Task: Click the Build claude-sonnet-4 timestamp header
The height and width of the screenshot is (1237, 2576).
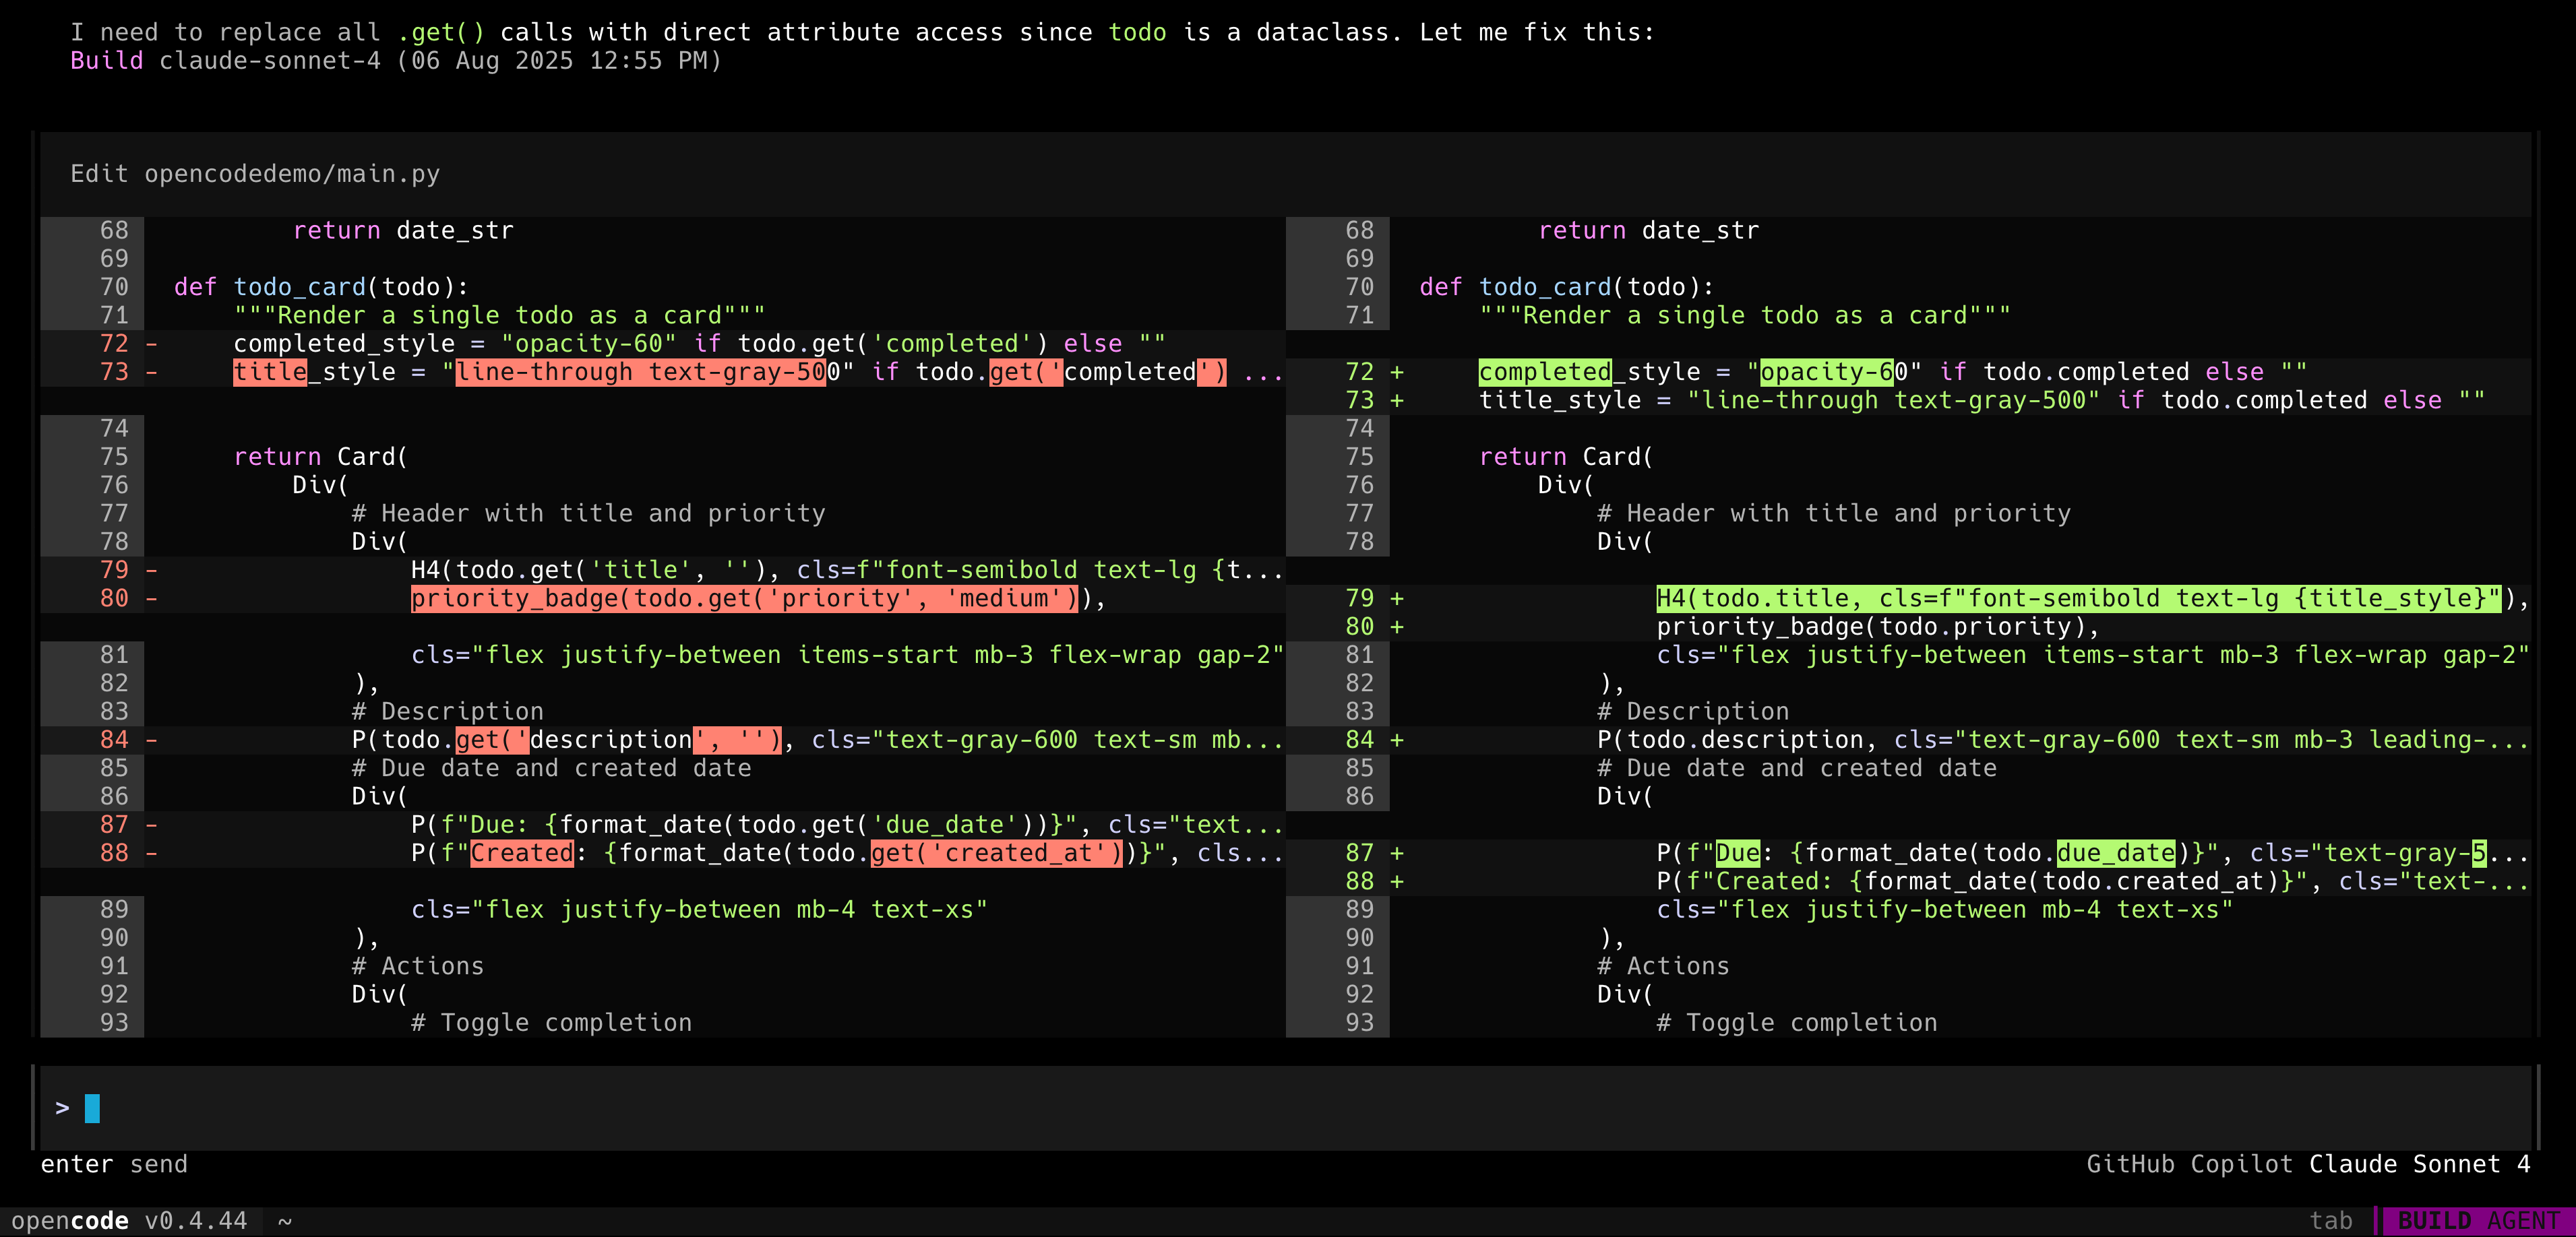Action: pos(395,60)
